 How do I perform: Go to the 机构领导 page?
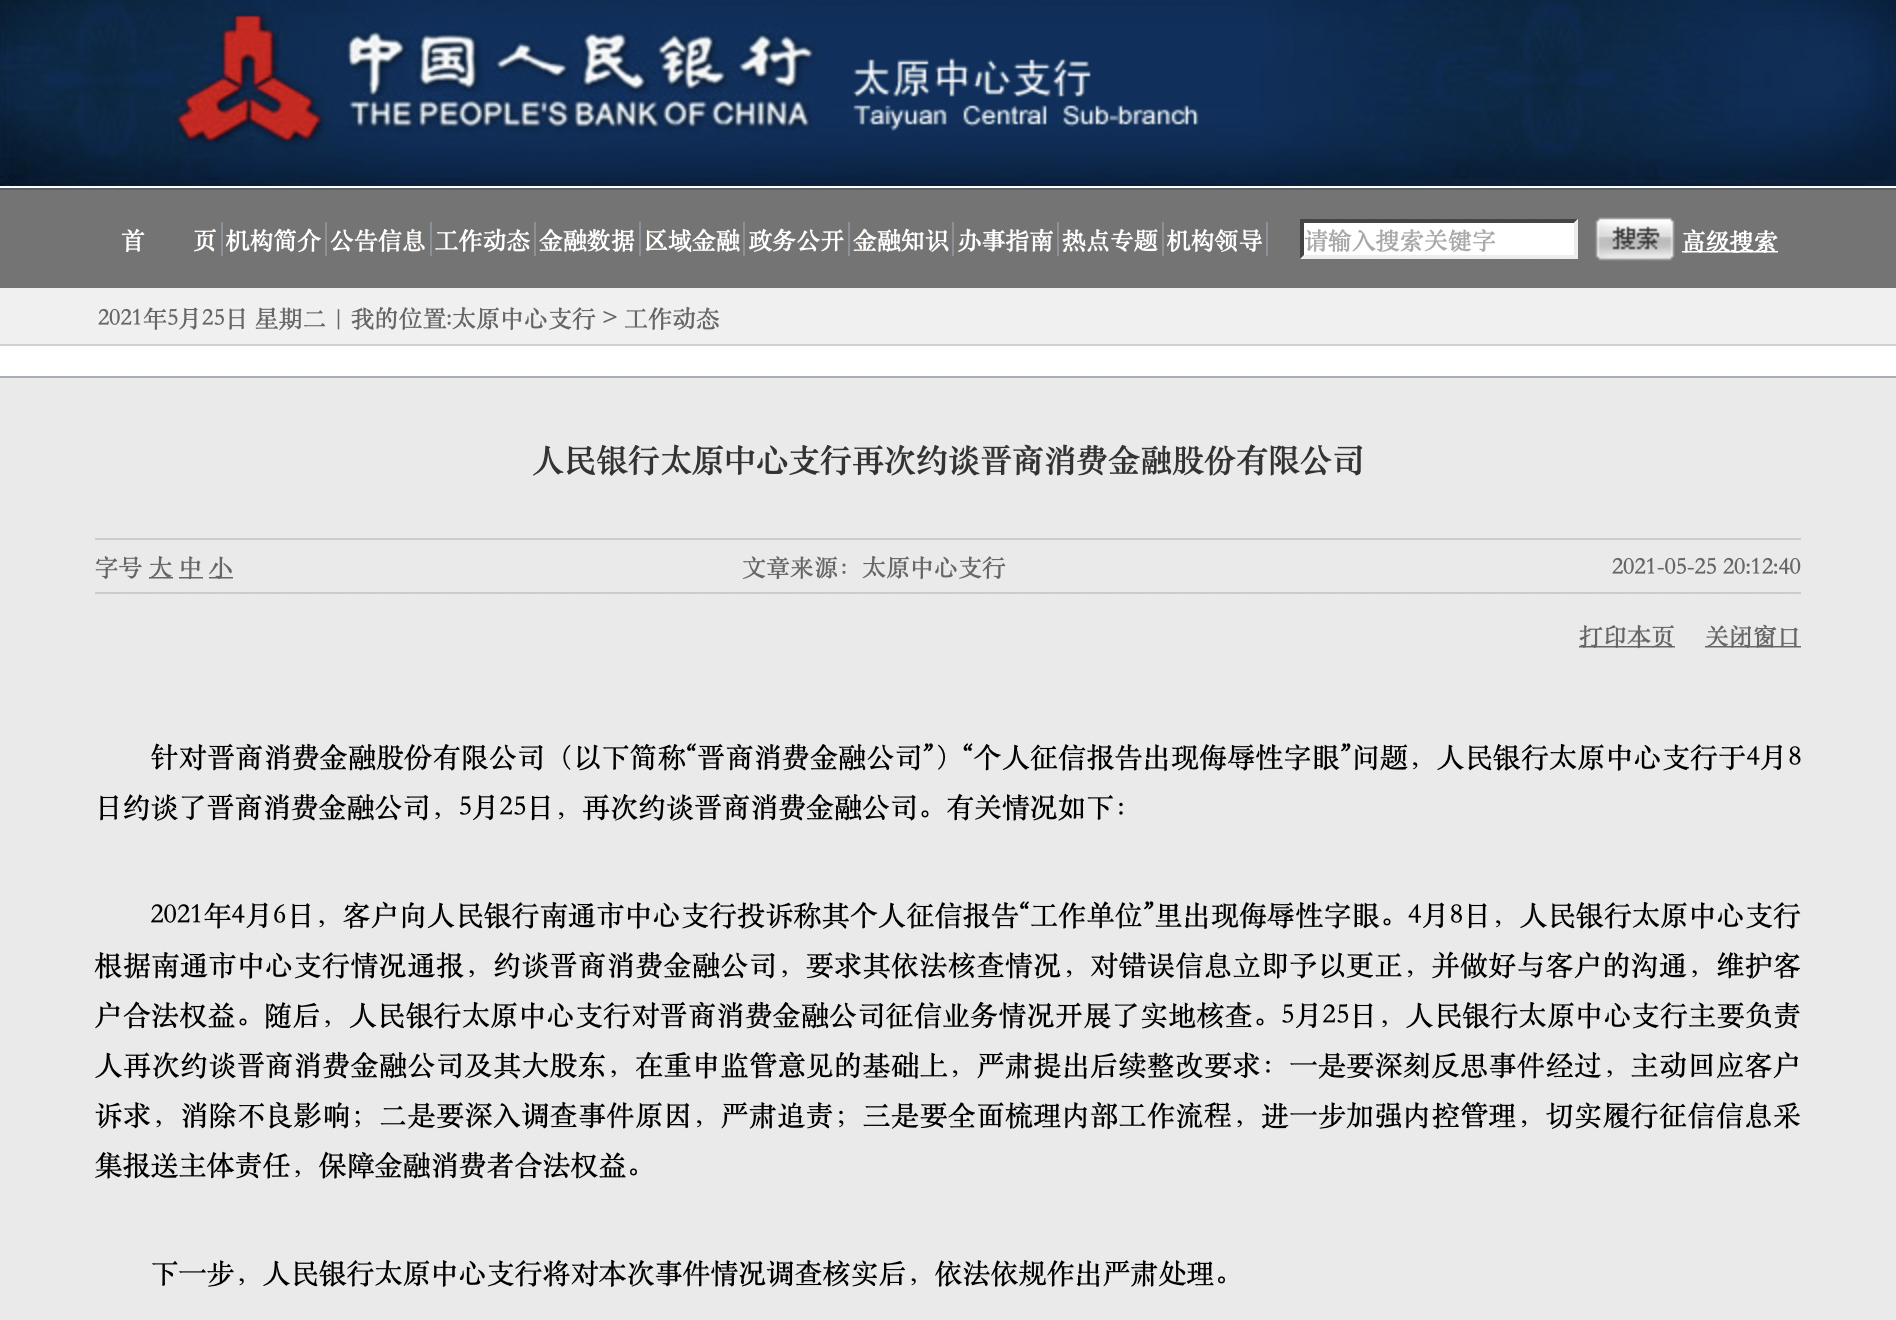tap(1214, 241)
